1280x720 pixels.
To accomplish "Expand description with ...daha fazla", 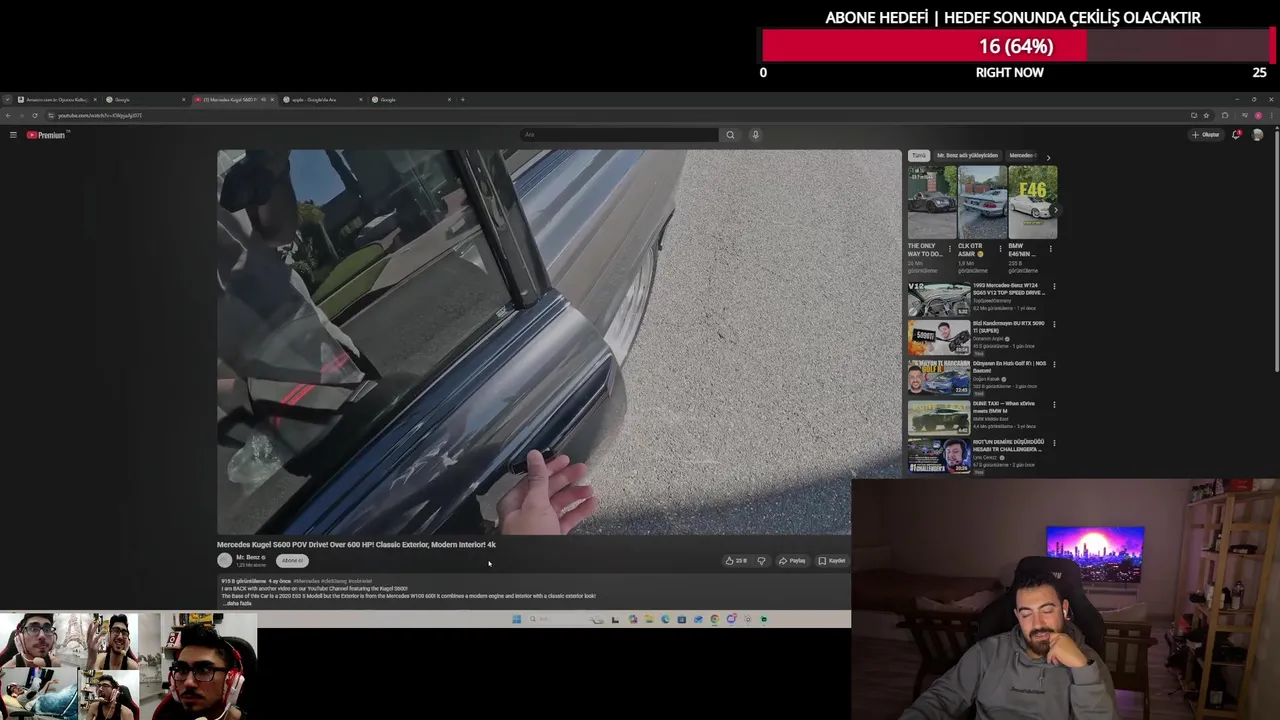I will tap(239, 603).
